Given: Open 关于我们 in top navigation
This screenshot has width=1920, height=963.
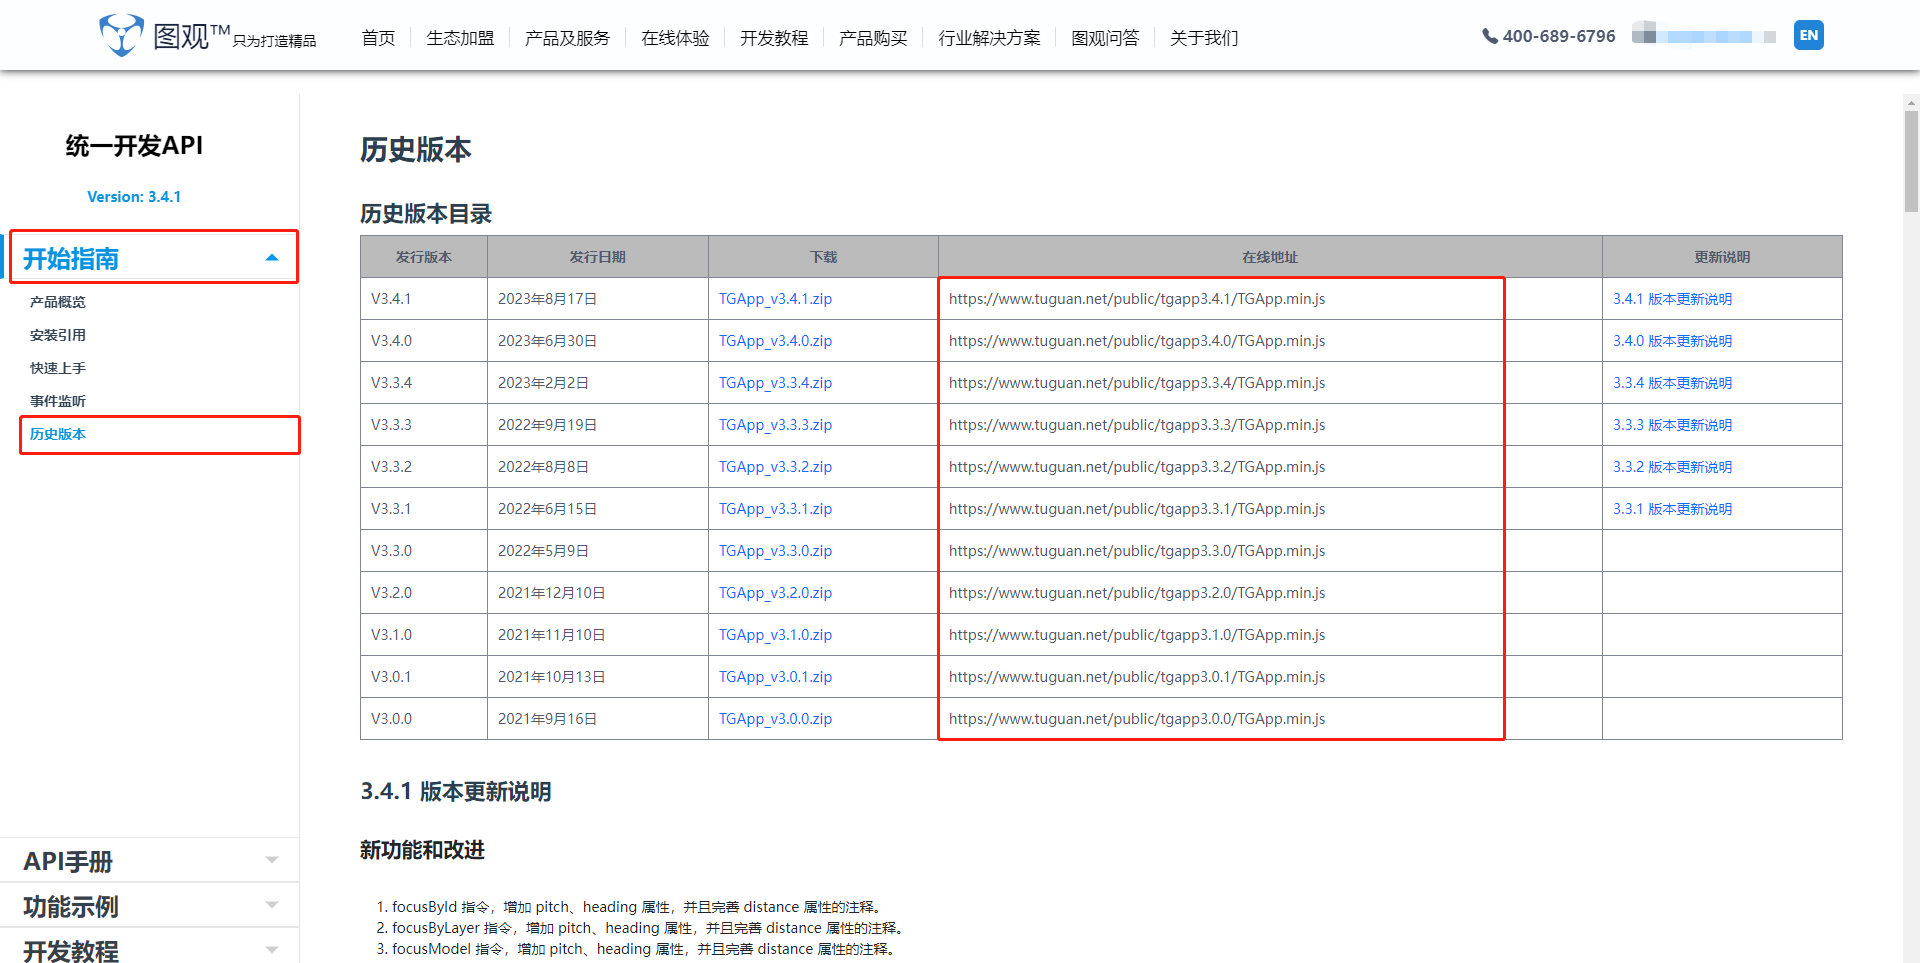Looking at the screenshot, I should pyautogui.click(x=1204, y=38).
